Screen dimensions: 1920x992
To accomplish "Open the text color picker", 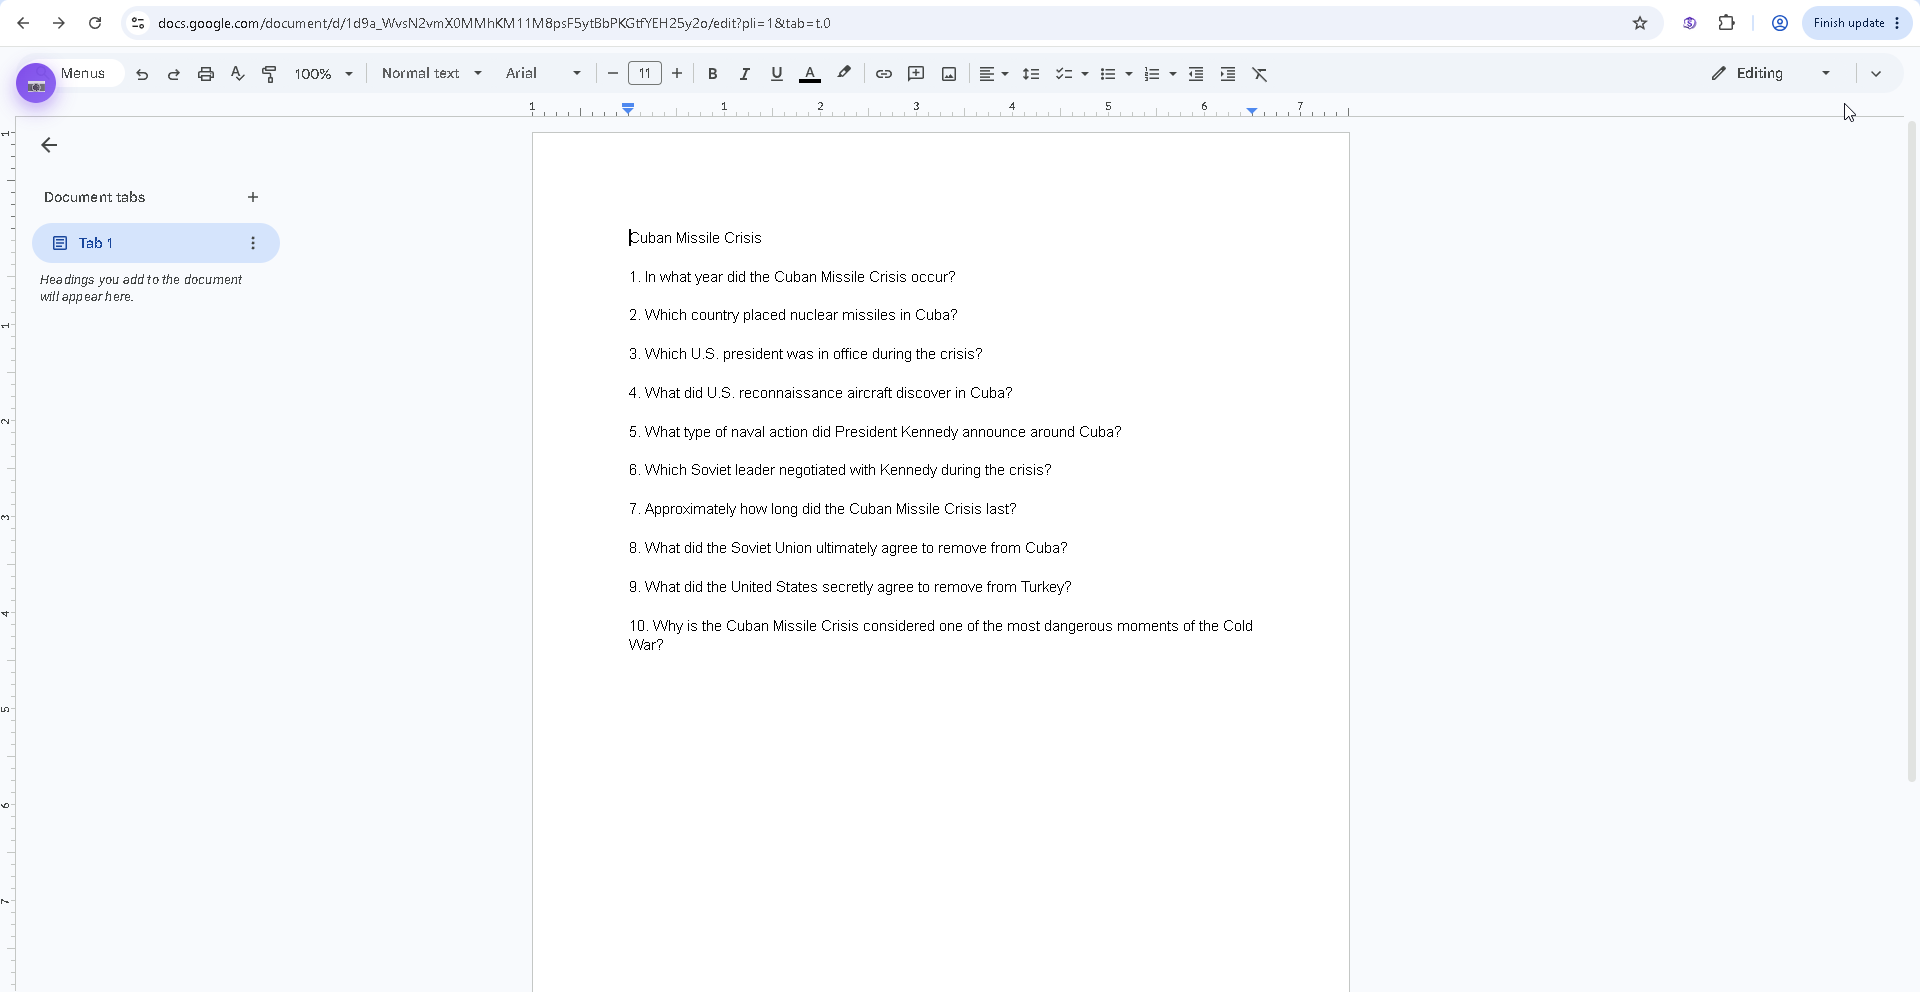I will (810, 74).
